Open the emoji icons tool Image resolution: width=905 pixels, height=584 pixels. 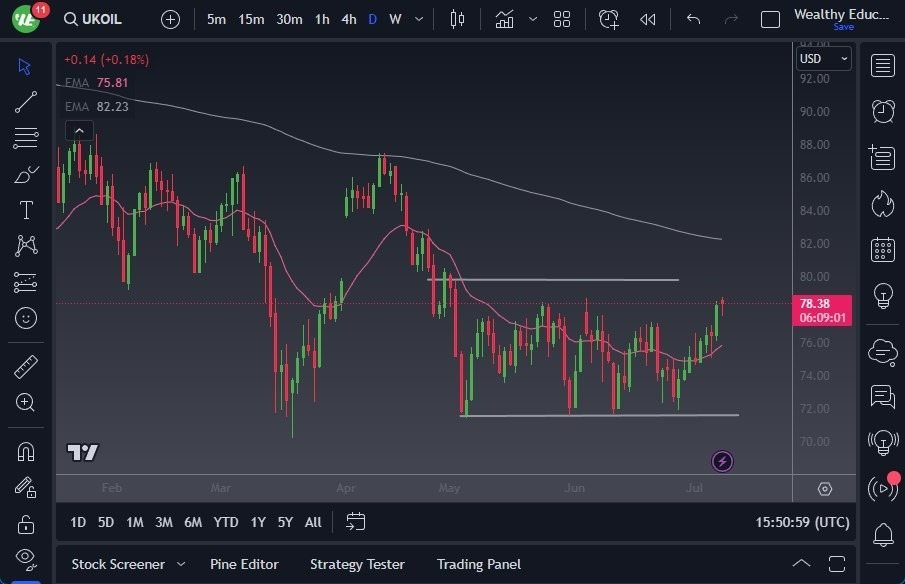(26, 318)
